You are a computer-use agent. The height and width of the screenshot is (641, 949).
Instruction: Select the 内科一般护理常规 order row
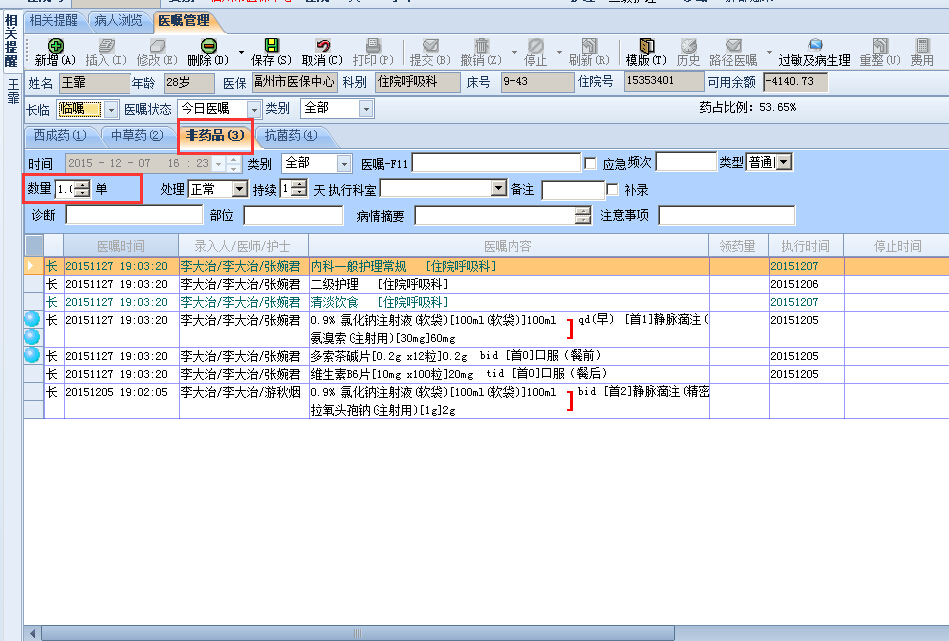click(x=487, y=266)
